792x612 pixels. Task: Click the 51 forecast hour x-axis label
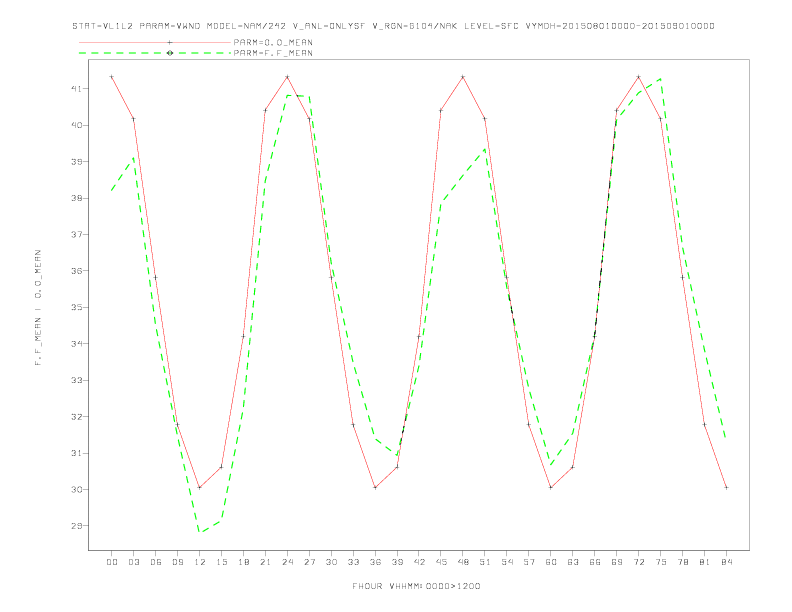pyautogui.click(x=485, y=562)
